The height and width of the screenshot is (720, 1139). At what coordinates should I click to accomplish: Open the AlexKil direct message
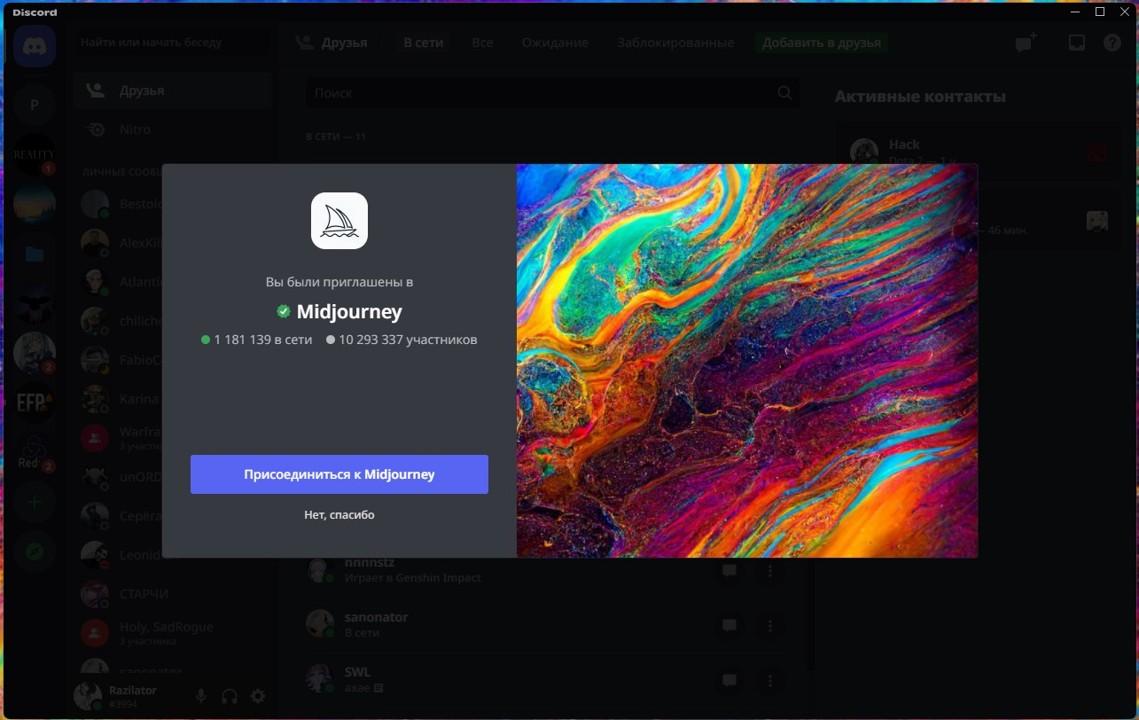click(123, 243)
